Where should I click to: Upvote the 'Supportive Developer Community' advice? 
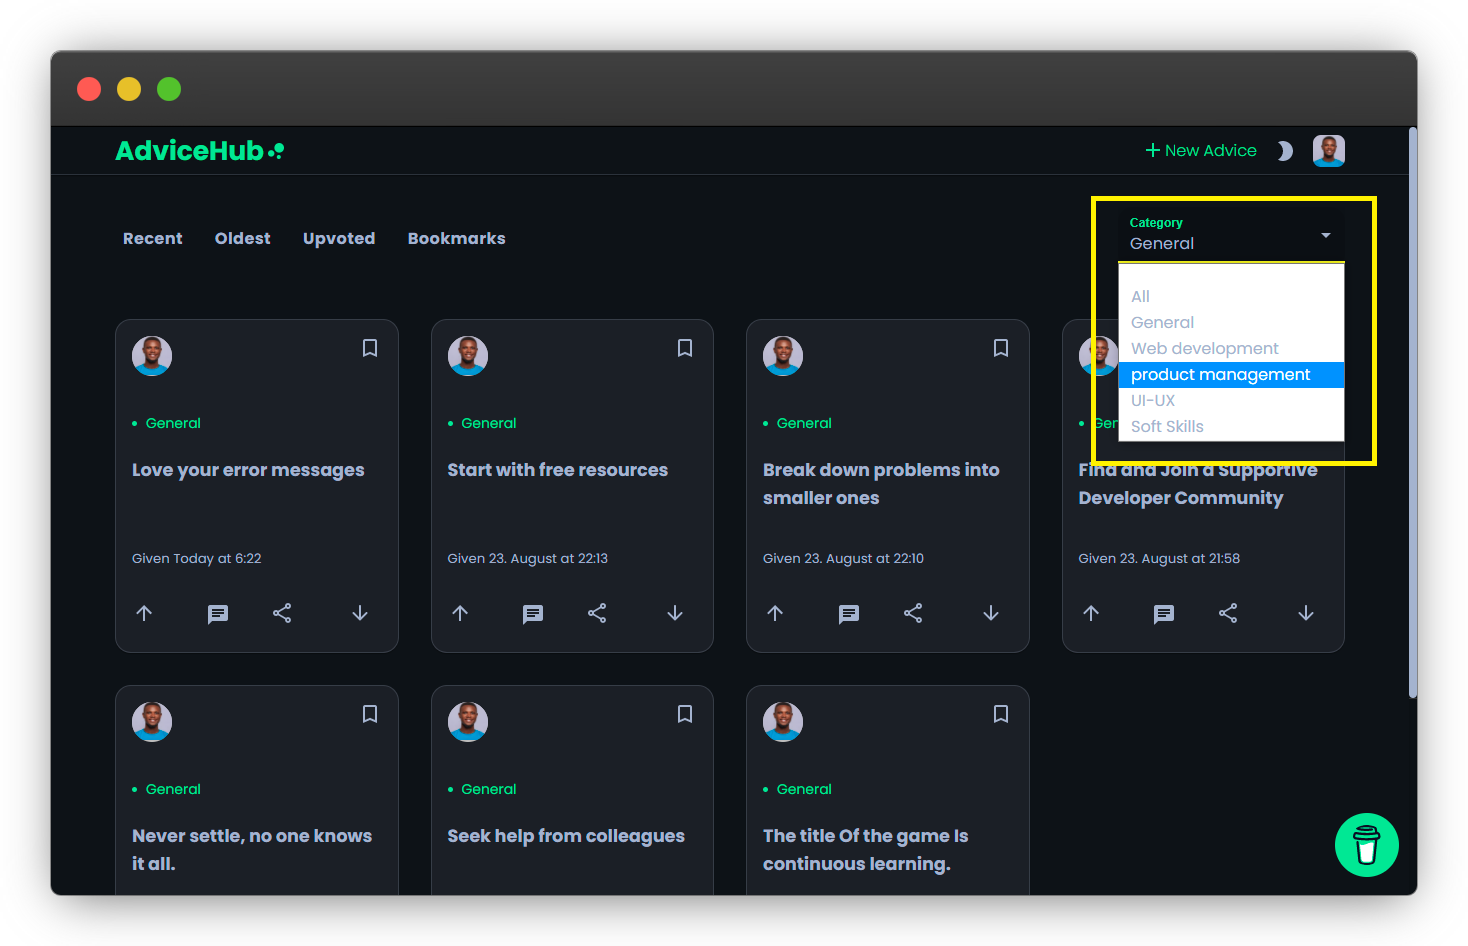[x=1091, y=613]
